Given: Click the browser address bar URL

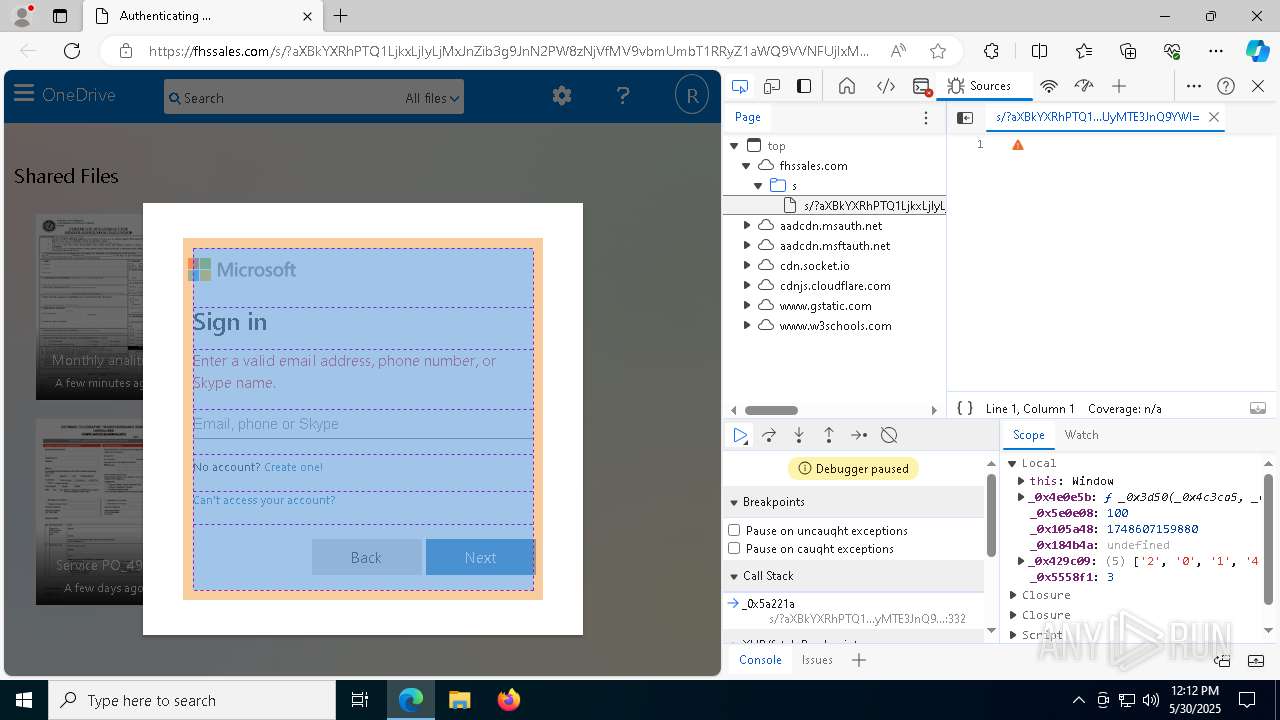Looking at the screenshot, I should [509, 51].
